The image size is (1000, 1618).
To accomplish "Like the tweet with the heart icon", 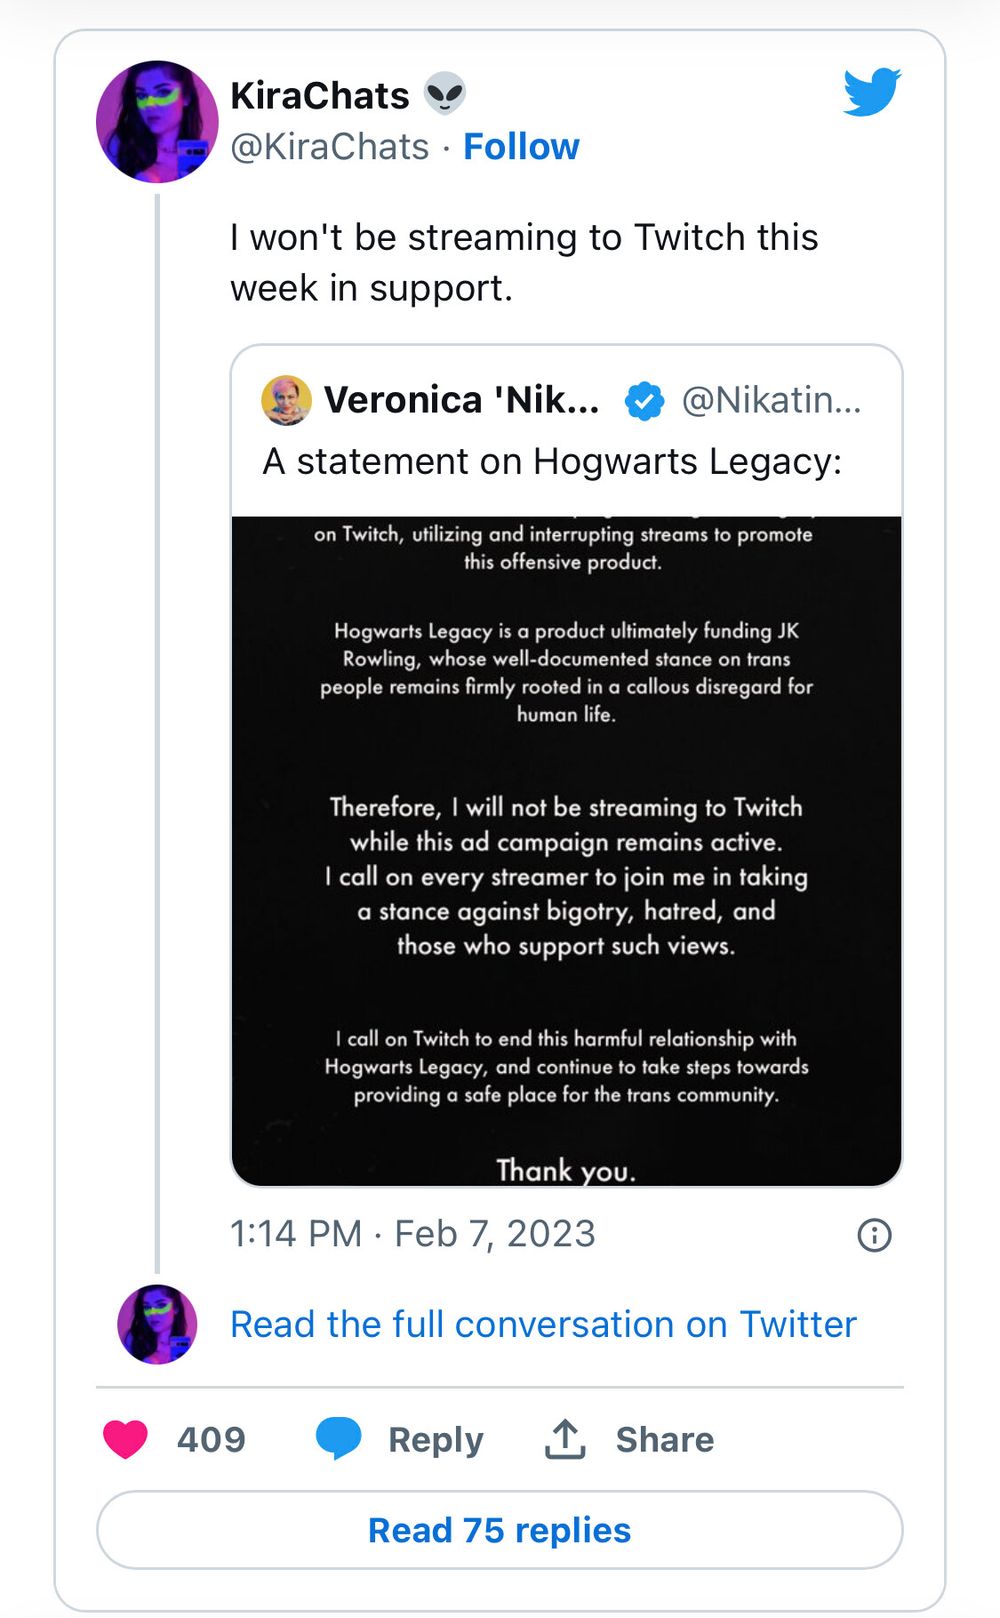I will (x=126, y=1439).
